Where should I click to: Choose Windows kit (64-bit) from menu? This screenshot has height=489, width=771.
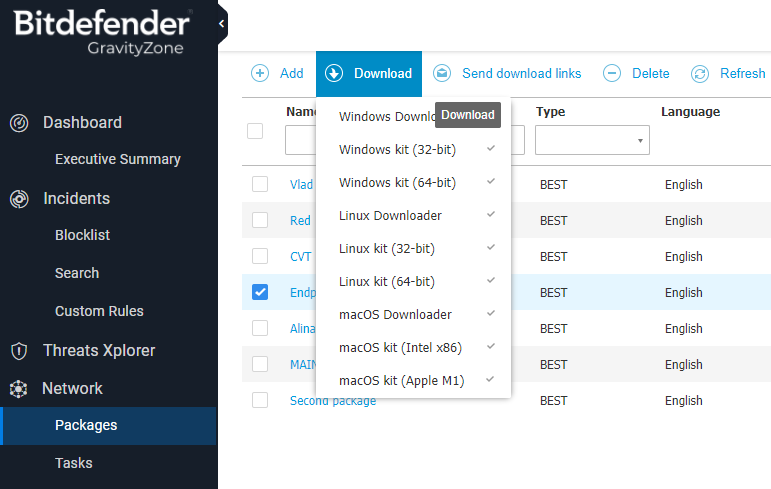click(x=397, y=182)
